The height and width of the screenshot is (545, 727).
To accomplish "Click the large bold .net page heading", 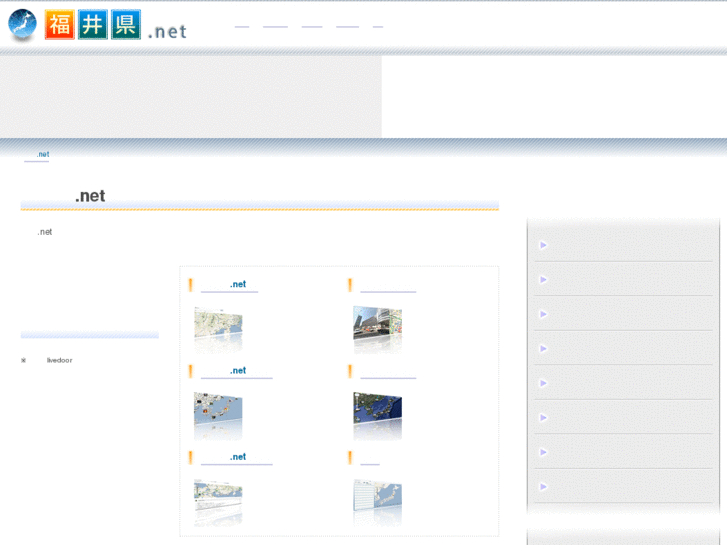I will tap(90, 196).
